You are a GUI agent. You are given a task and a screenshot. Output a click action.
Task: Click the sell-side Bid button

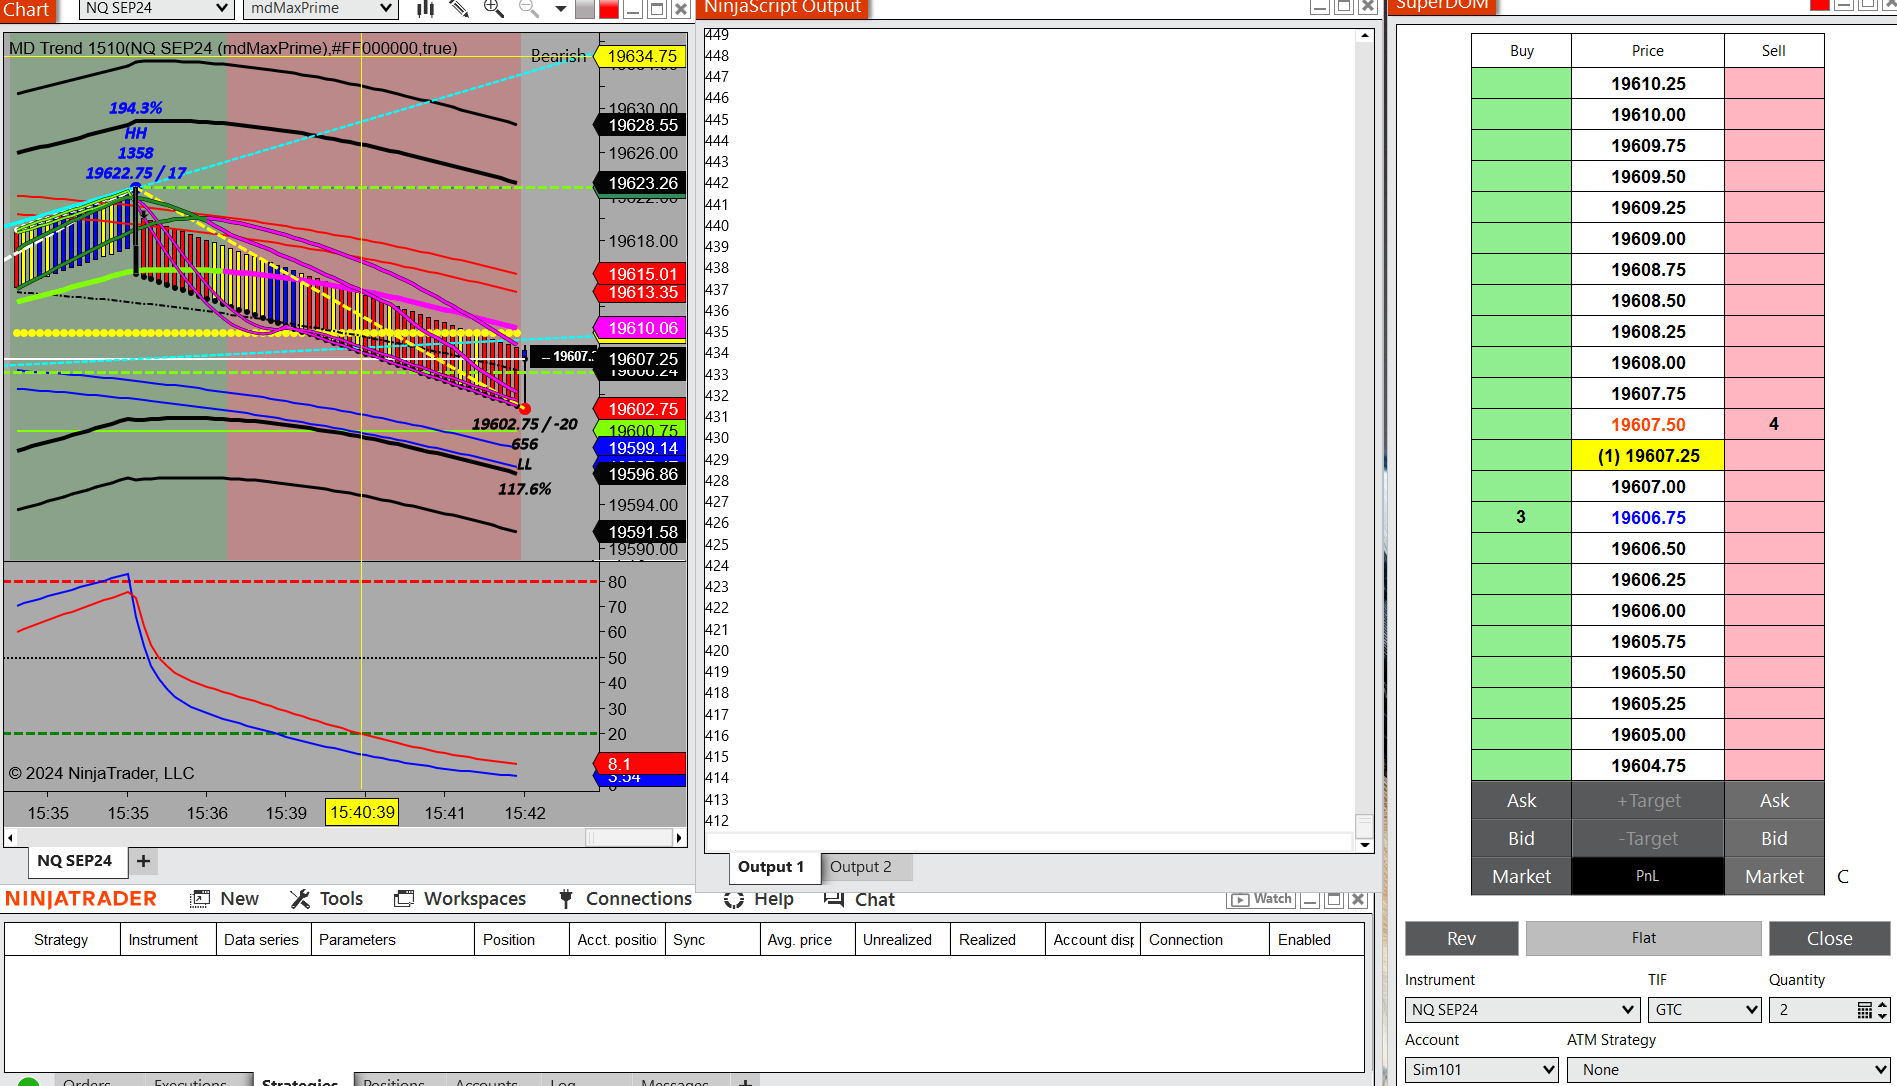click(1774, 839)
